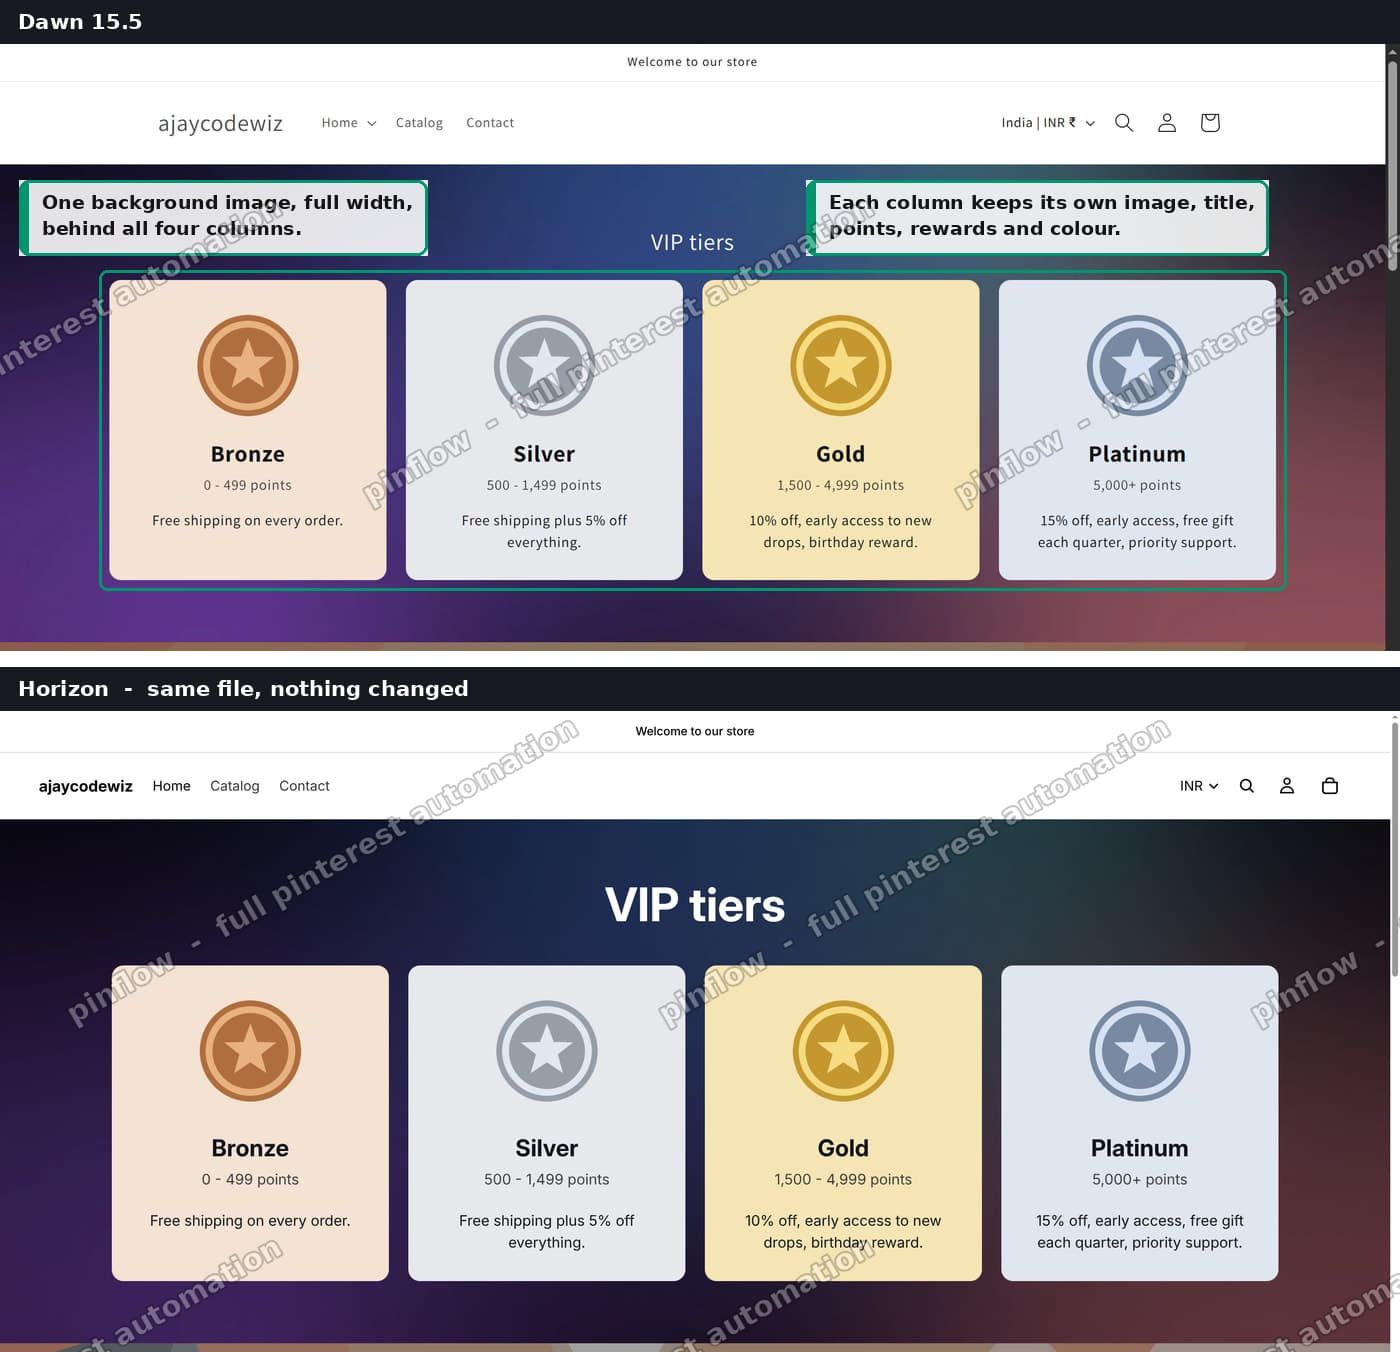Open the account icon in Horizon header
This screenshot has height=1352, width=1400.
click(x=1287, y=786)
